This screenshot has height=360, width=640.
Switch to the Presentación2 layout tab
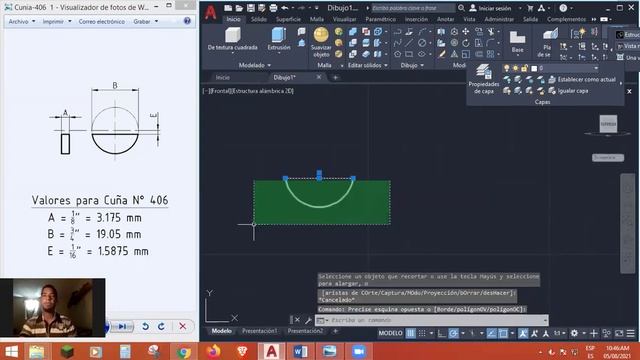pyautogui.click(x=305, y=331)
